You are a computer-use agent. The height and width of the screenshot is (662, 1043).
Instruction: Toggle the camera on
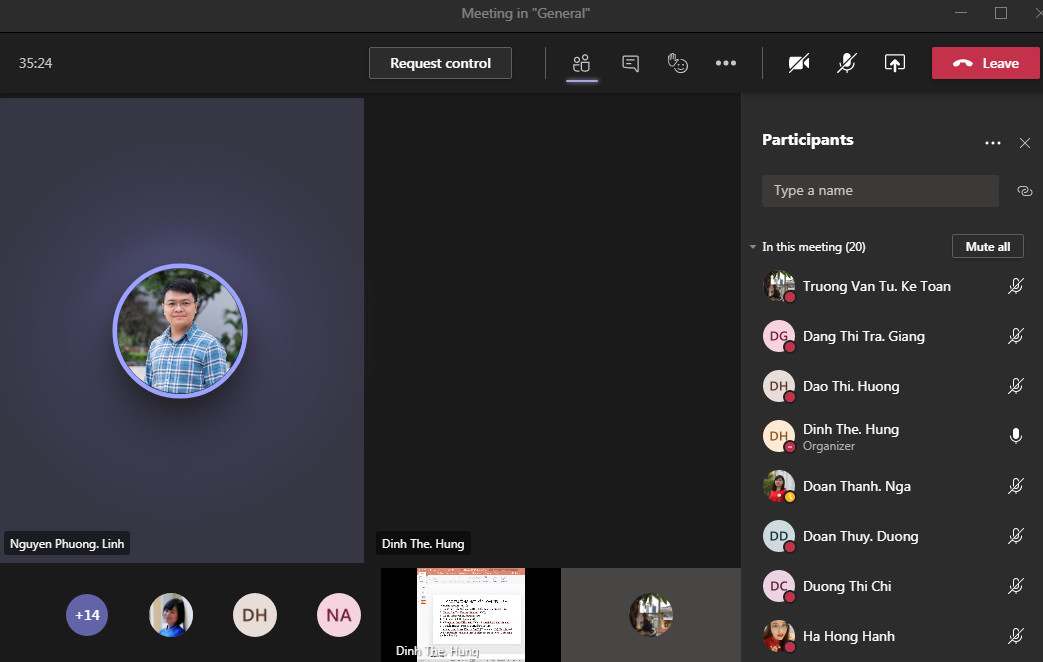[798, 63]
